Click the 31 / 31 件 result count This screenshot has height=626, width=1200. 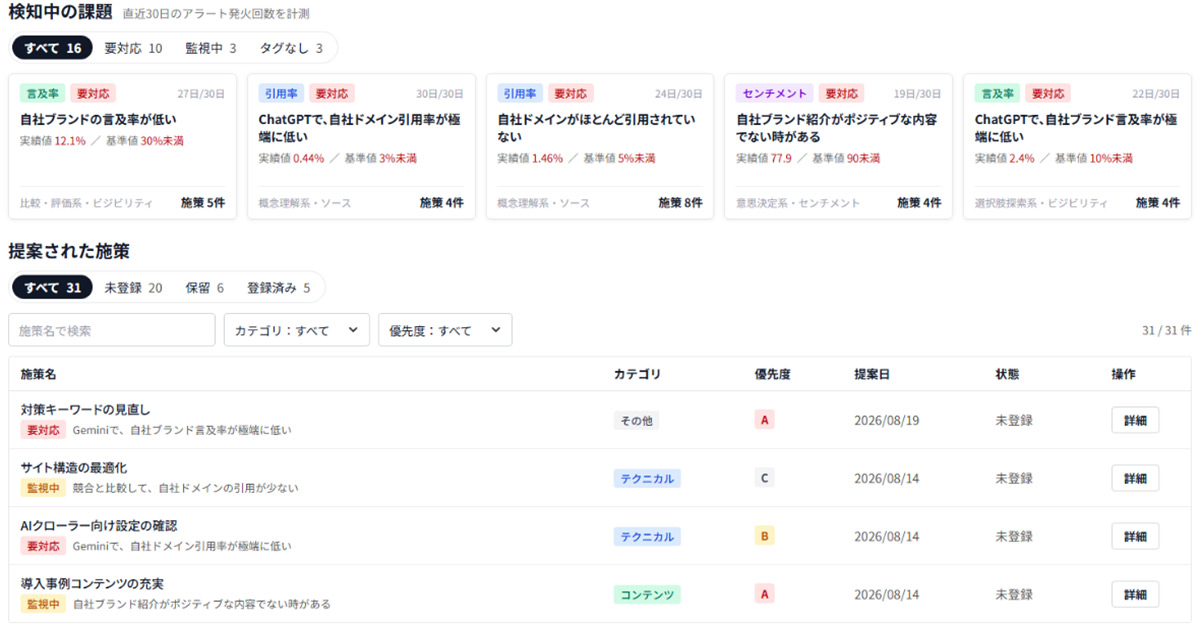[1167, 331]
